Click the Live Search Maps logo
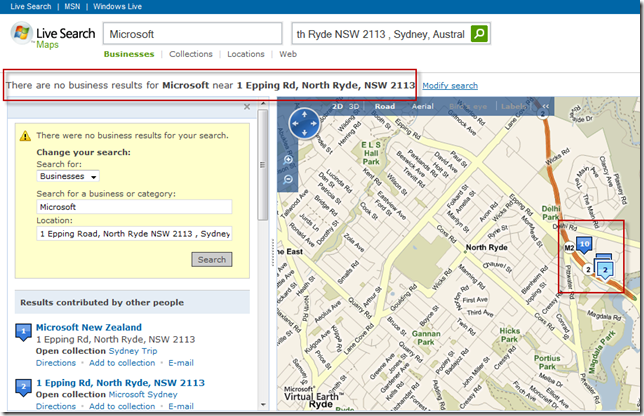This screenshot has height=416, width=644. pyautogui.click(x=52, y=38)
